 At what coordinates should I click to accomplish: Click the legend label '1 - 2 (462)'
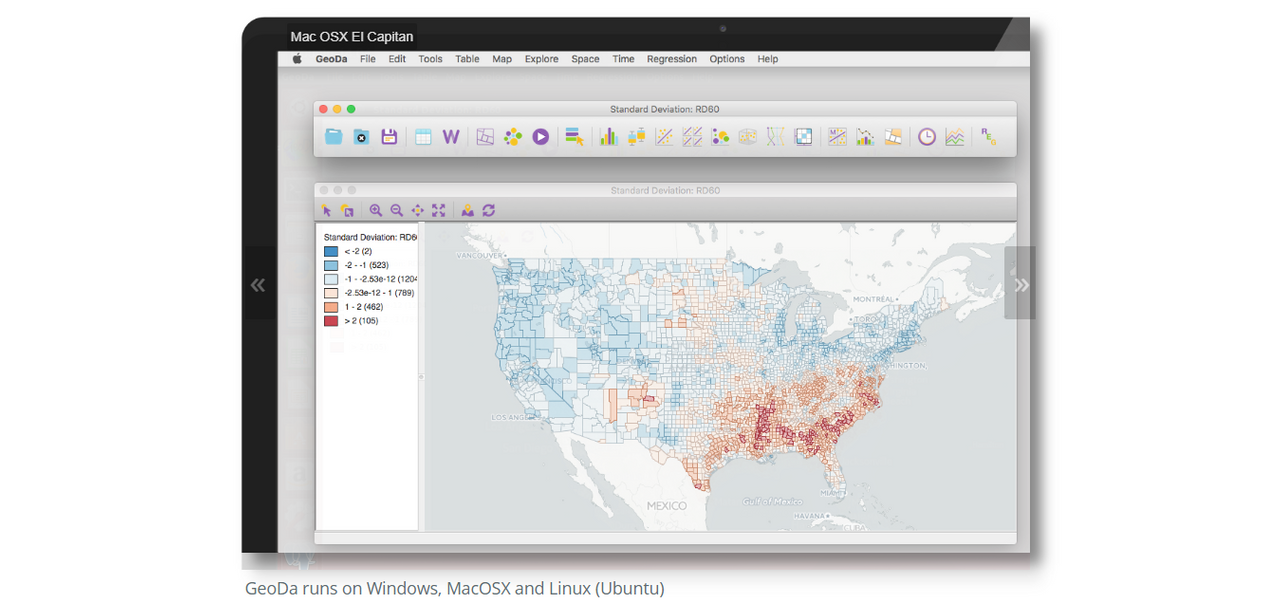tap(364, 307)
